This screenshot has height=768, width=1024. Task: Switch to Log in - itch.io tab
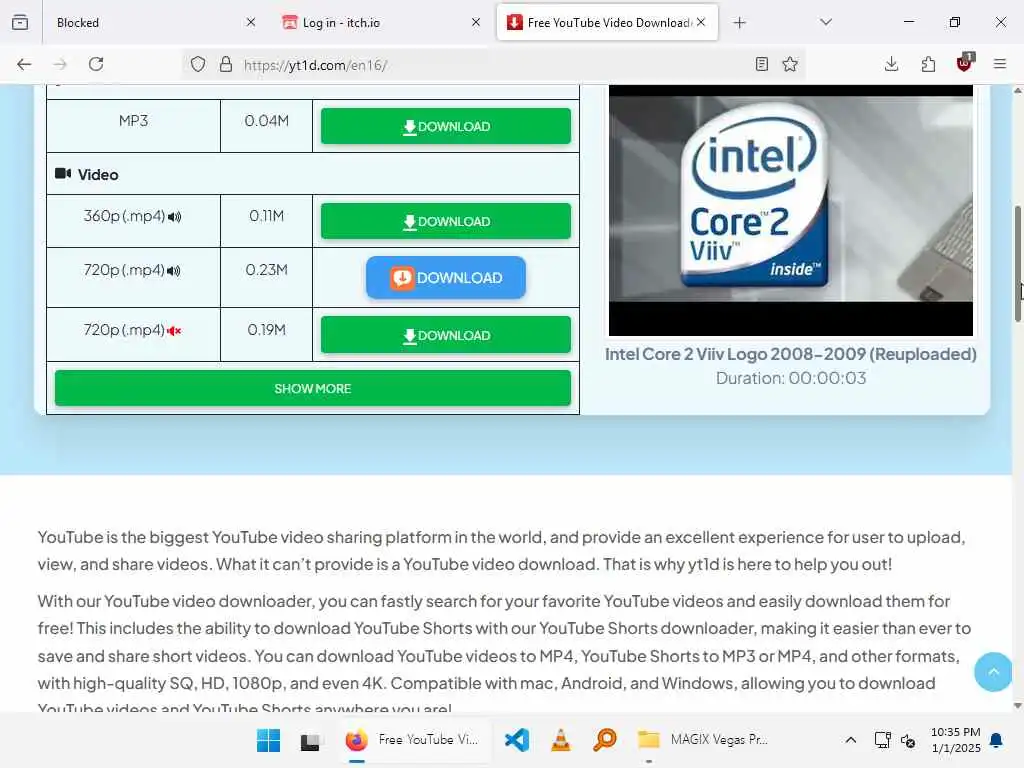click(x=382, y=23)
